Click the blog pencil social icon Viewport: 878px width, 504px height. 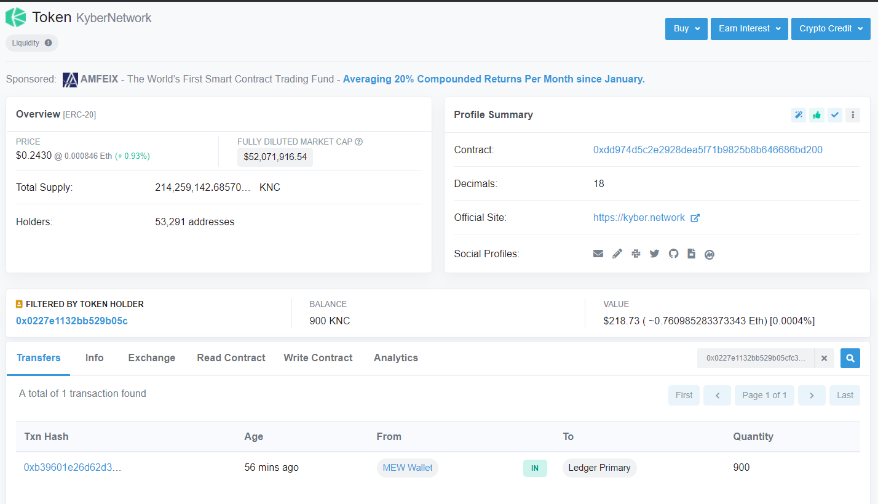(617, 254)
